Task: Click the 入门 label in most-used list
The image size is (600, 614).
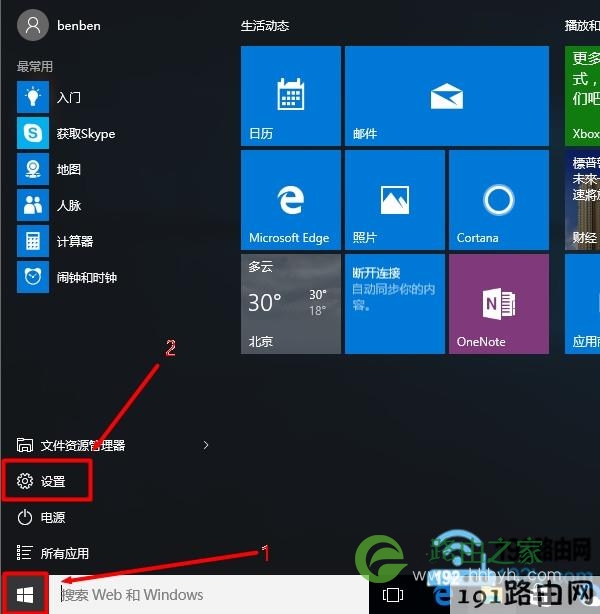Action: point(69,97)
